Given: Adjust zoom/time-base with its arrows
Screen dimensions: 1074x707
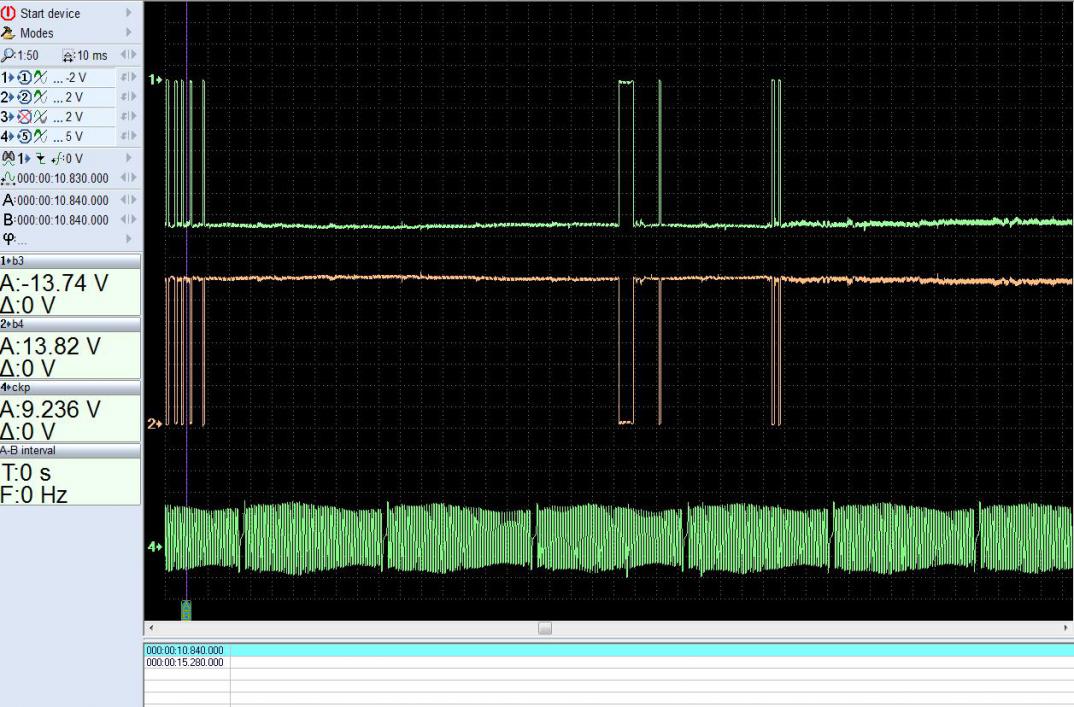Looking at the screenshot, I should [x=129, y=55].
